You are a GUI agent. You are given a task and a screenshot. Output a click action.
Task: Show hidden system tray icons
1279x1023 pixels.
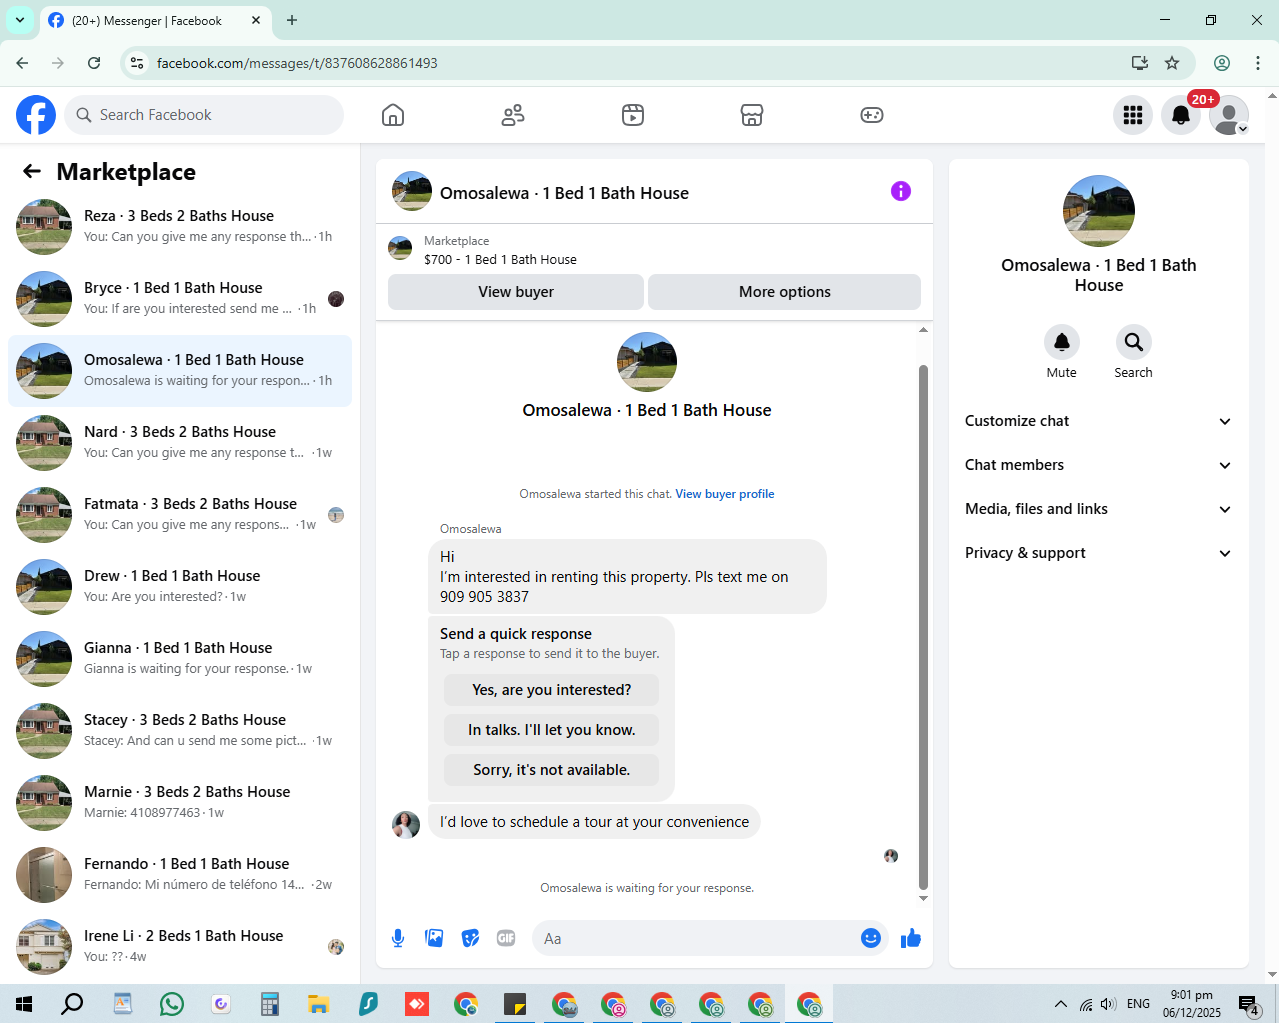(1061, 1004)
